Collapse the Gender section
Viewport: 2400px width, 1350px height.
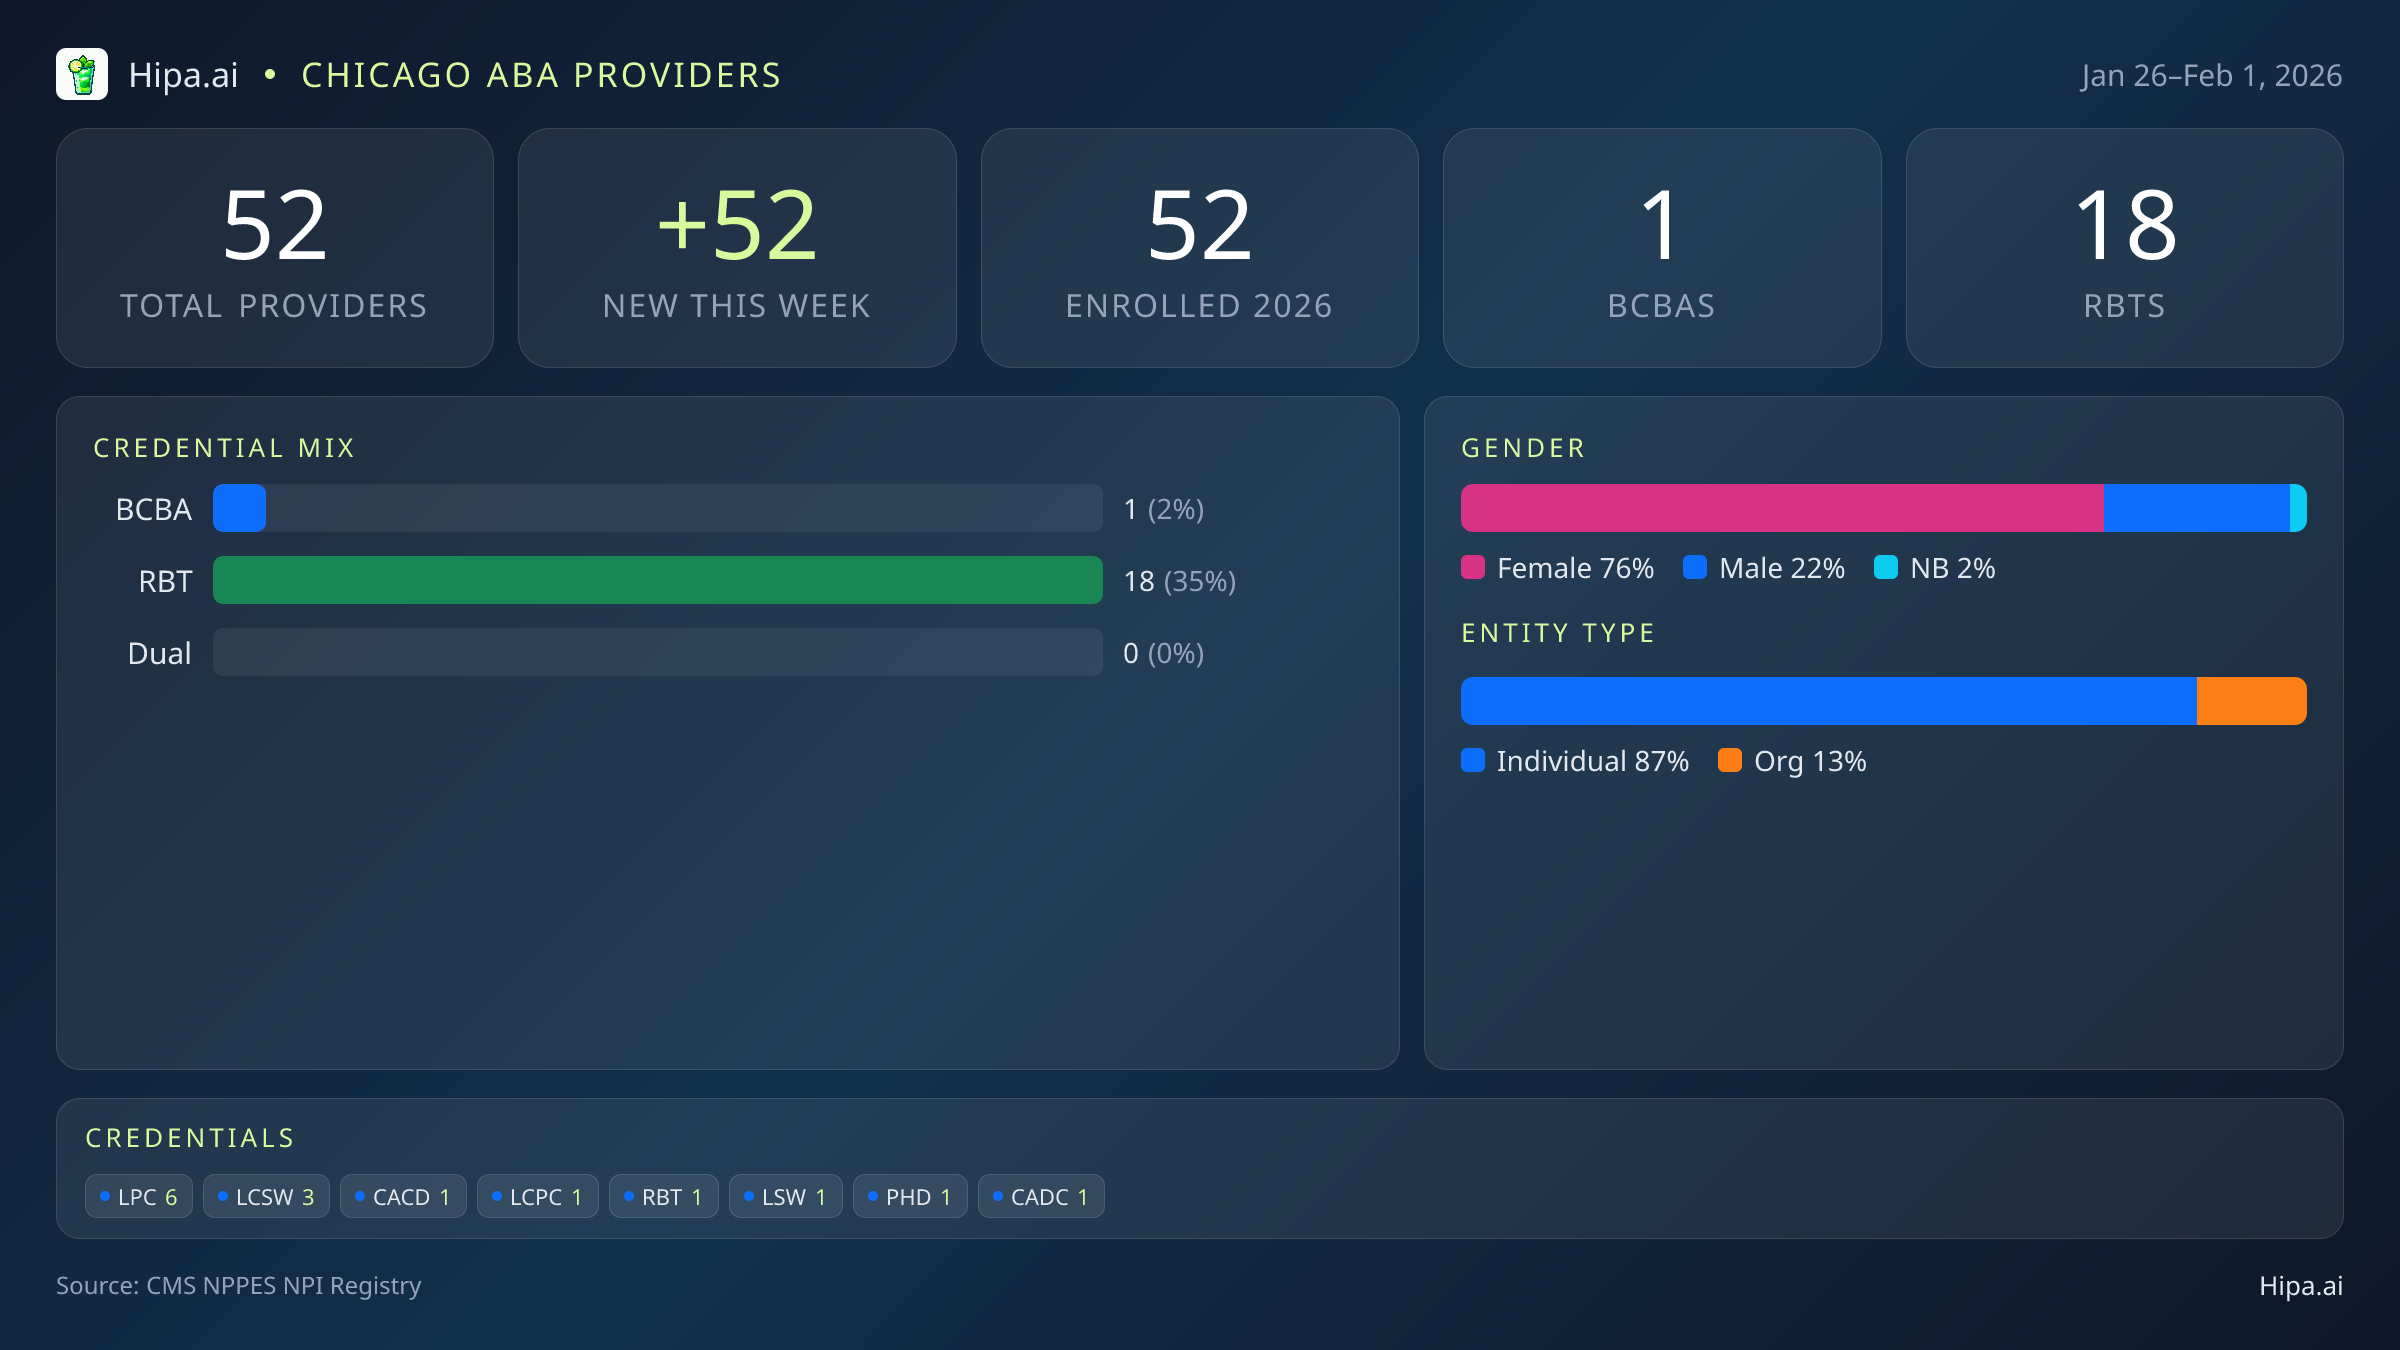tap(1523, 447)
